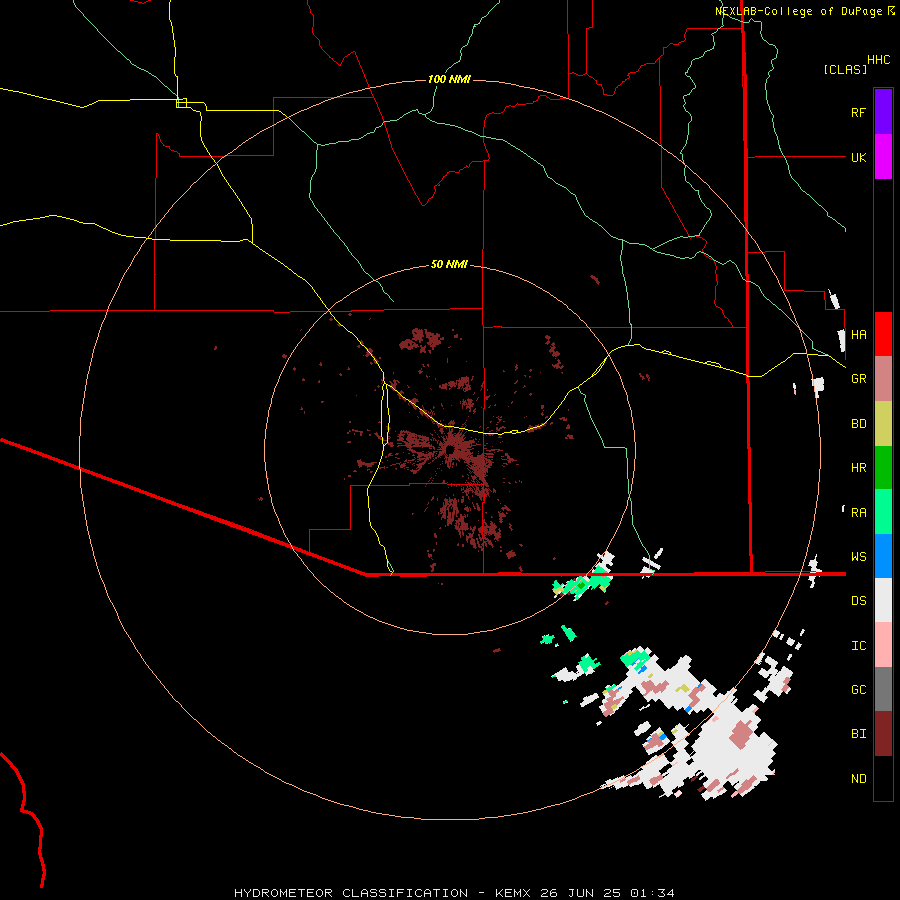The width and height of the screenshot is (900, 900).
Task: Select the 'BI' legend label
Action: point(858,734)
